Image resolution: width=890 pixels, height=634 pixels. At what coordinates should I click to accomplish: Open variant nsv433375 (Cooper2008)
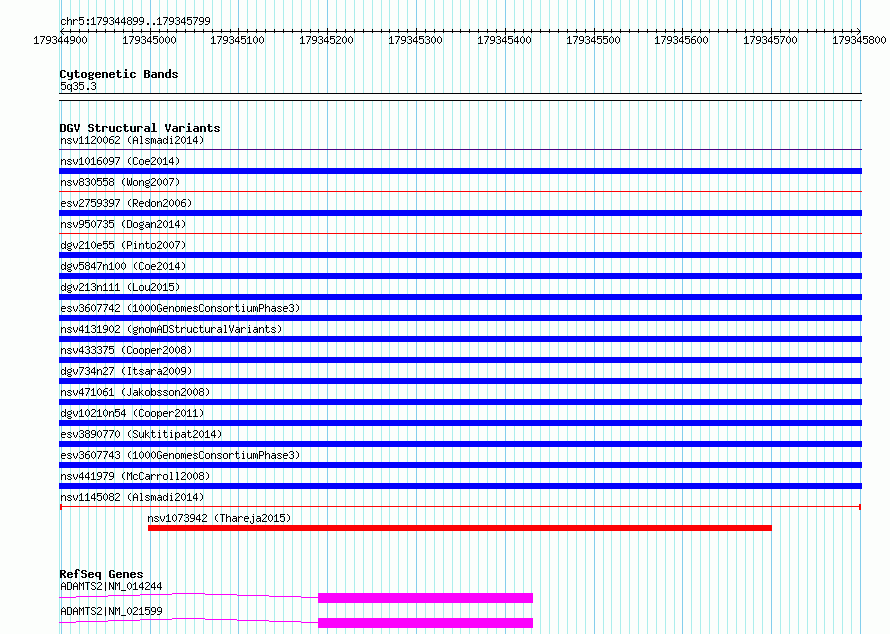click(126, 350)
